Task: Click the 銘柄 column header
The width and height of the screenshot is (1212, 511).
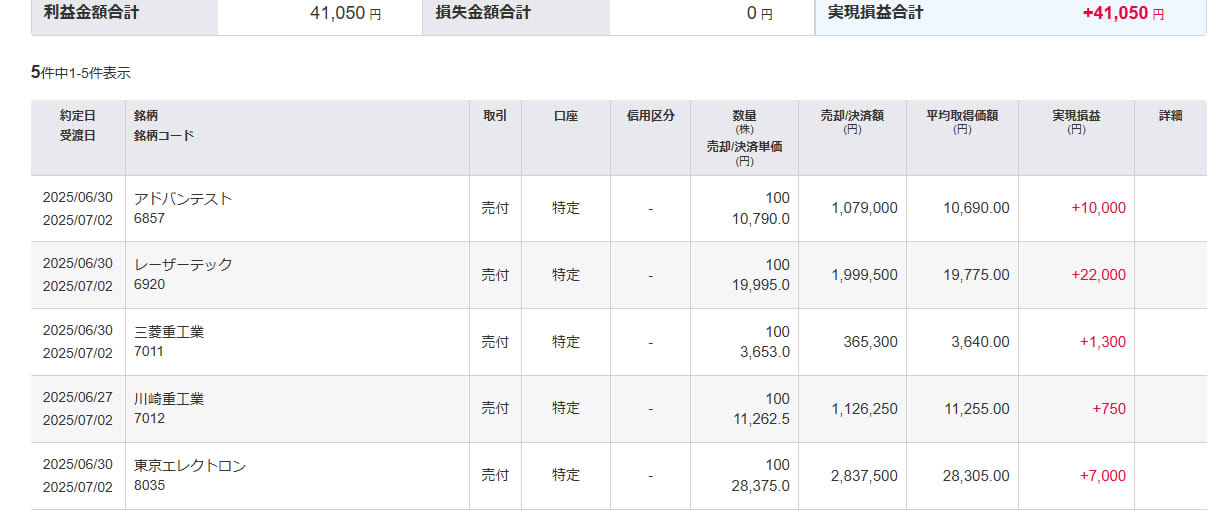Action: [x=146, y=116]
